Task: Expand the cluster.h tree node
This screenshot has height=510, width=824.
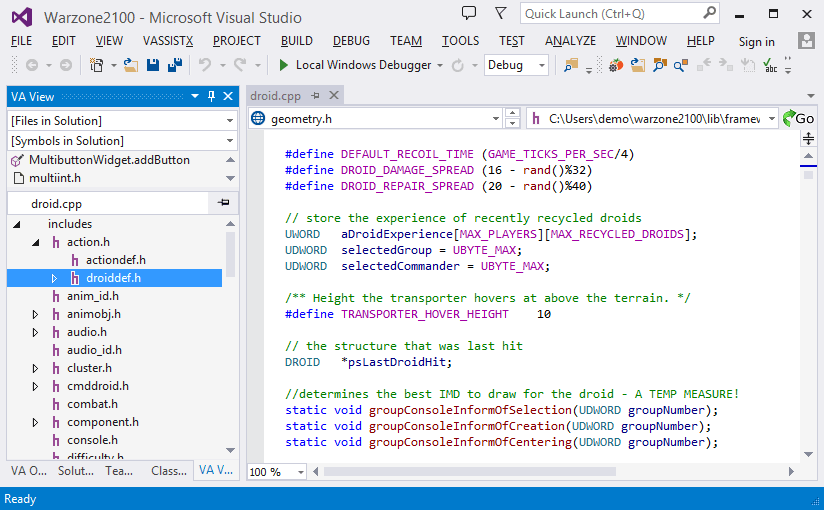Action: pos(35,369)
